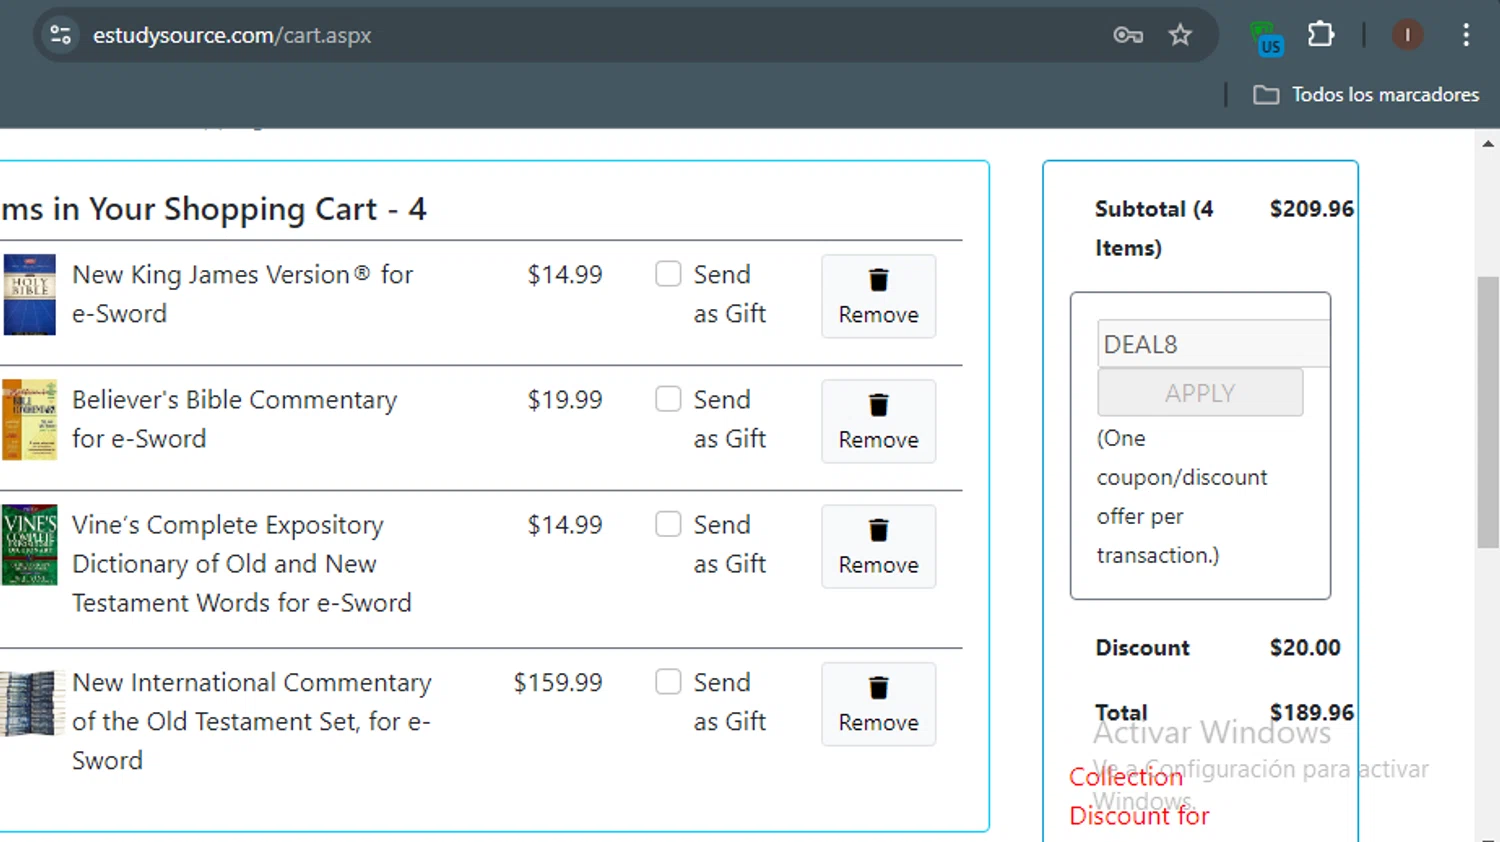Open the Chrome profile avatar
The image size is (1500, 842).
tap(1407, 35)
